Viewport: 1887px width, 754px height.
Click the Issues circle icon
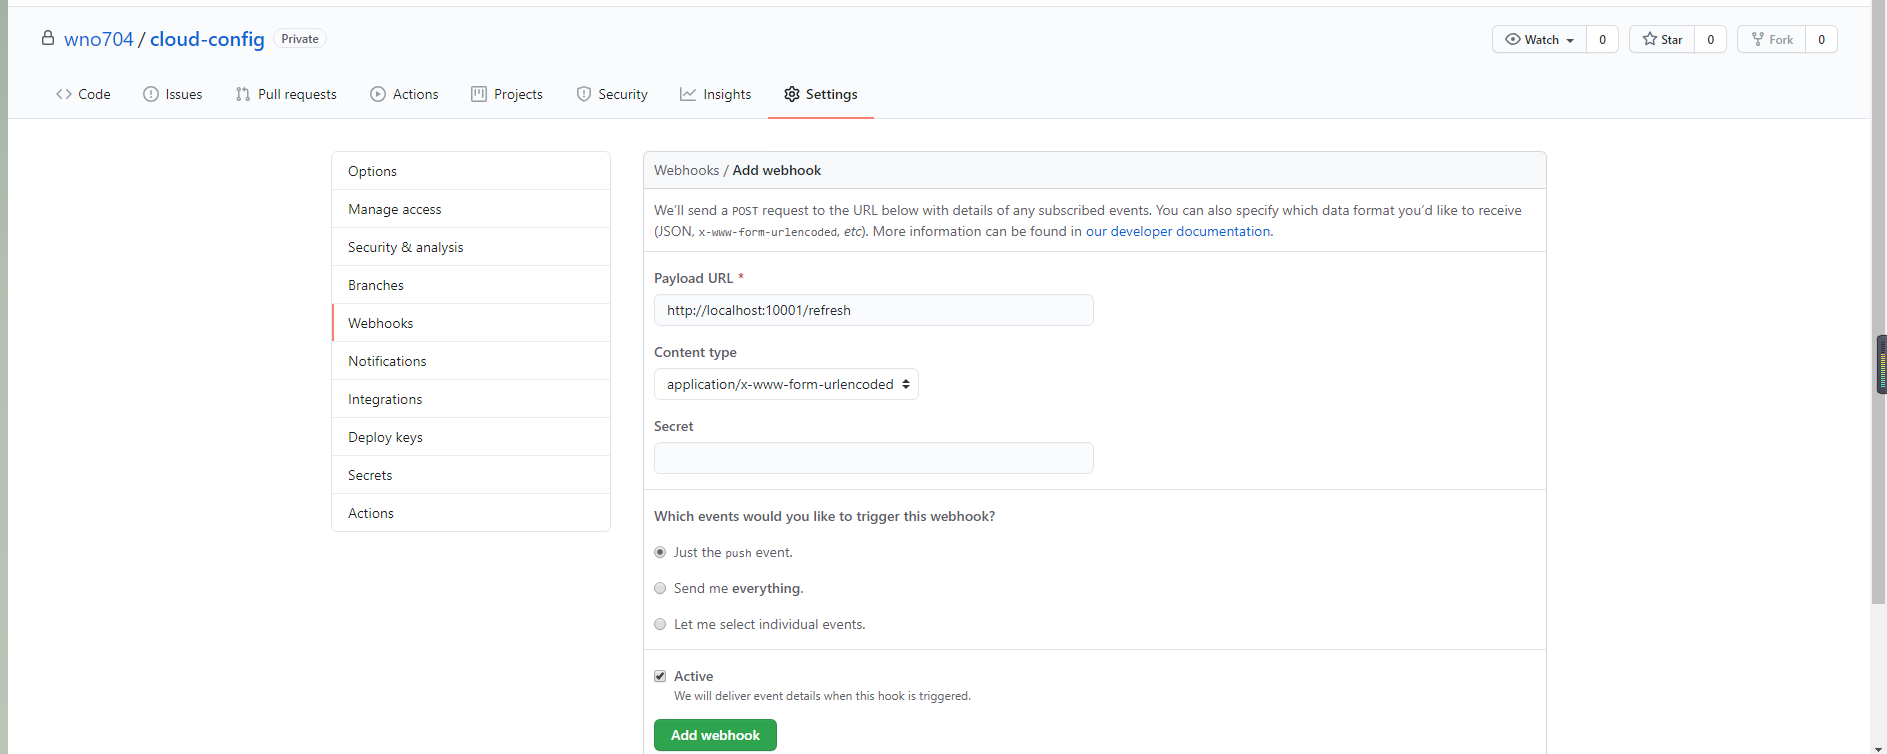151,94
